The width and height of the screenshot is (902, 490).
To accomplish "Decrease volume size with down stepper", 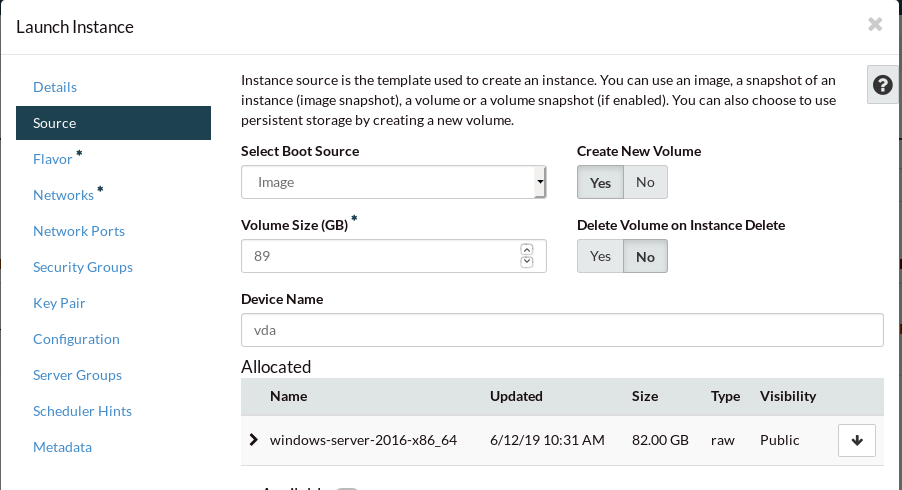I will coord(527,262).
